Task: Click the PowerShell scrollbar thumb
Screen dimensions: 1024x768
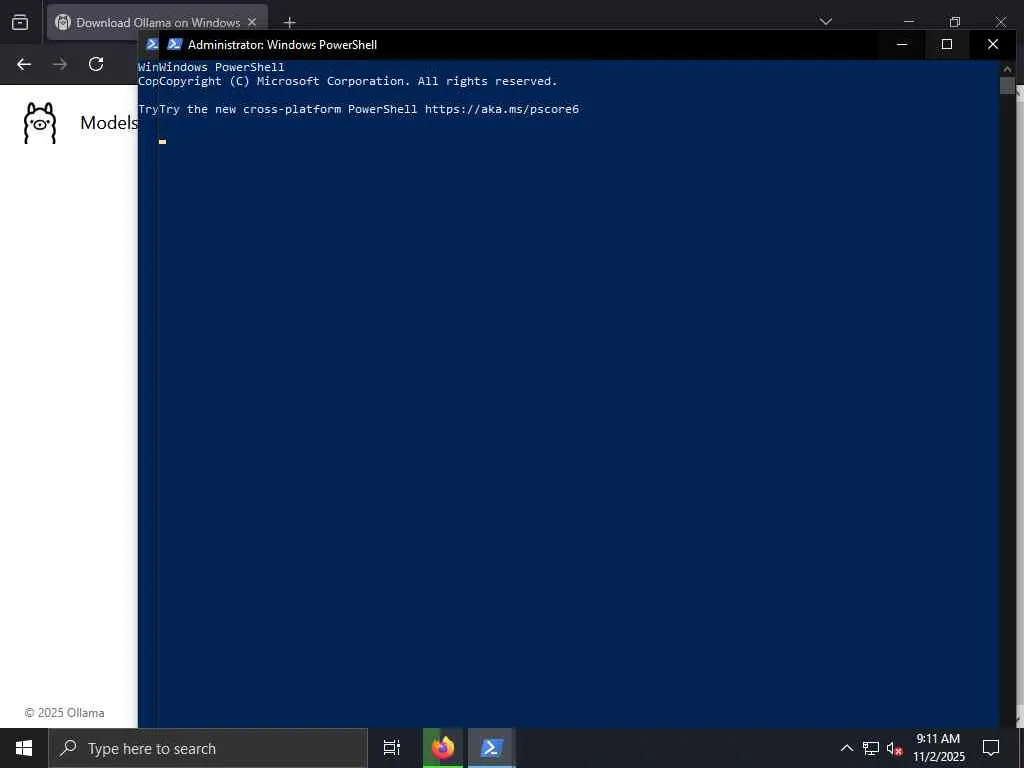Action: pyautogui.click(x=1007, y=86)
